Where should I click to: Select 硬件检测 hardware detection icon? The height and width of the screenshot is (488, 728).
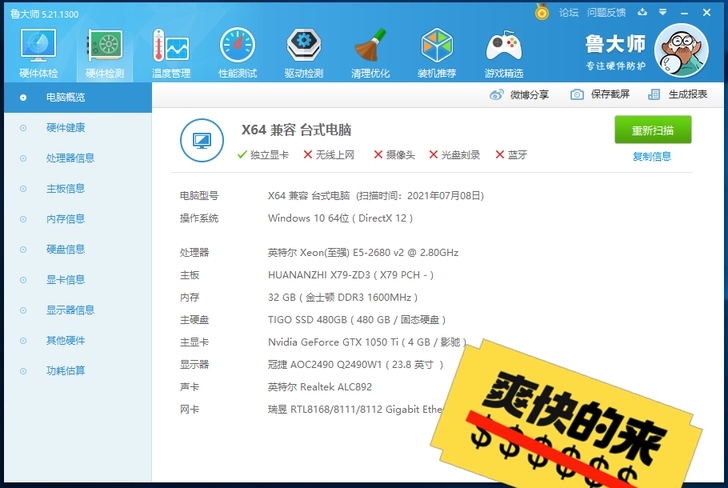pos(105,53)
